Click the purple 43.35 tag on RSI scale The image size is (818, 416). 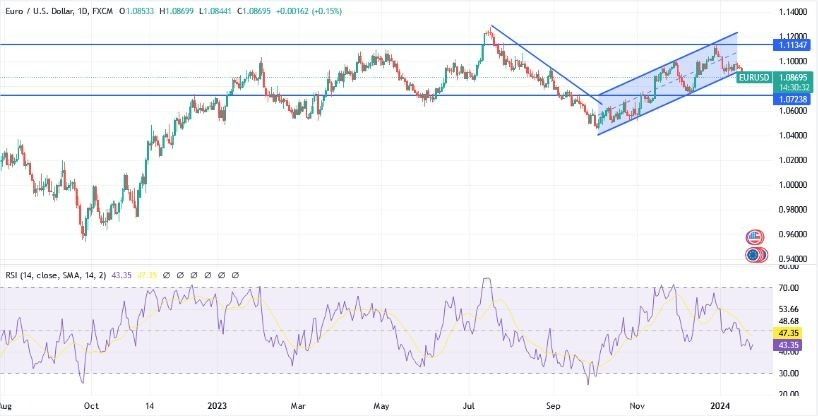789,344
